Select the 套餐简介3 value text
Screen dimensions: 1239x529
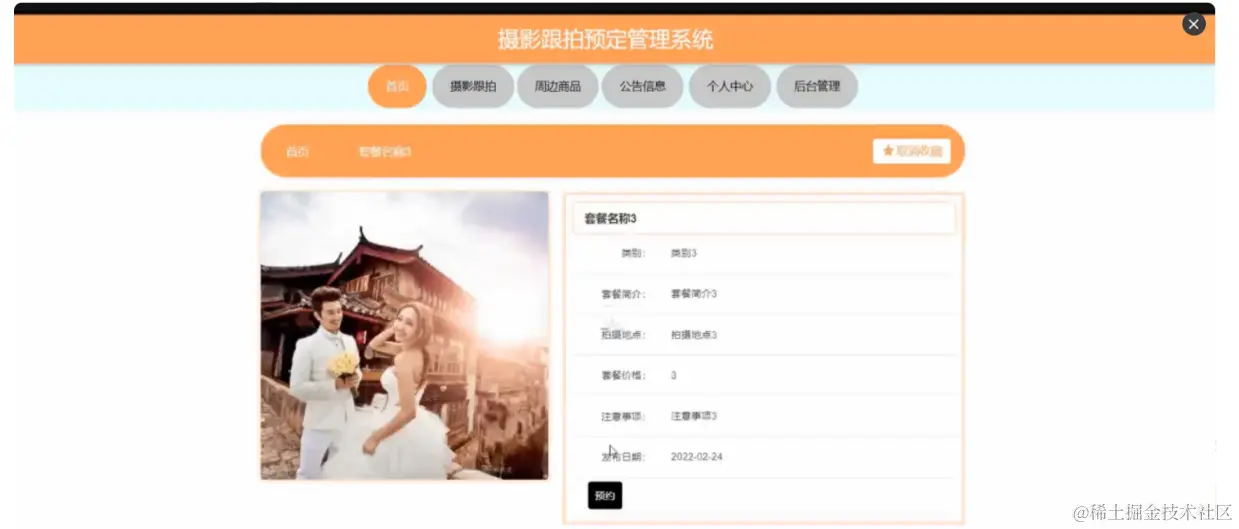coord(693,294)
